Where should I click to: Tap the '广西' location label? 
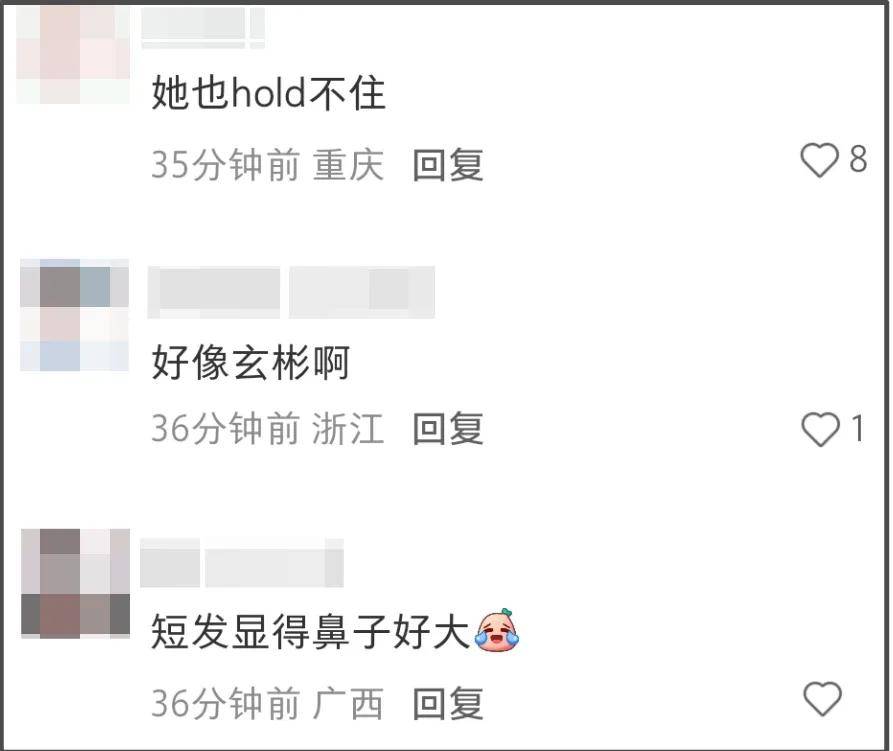pos(347,704)
